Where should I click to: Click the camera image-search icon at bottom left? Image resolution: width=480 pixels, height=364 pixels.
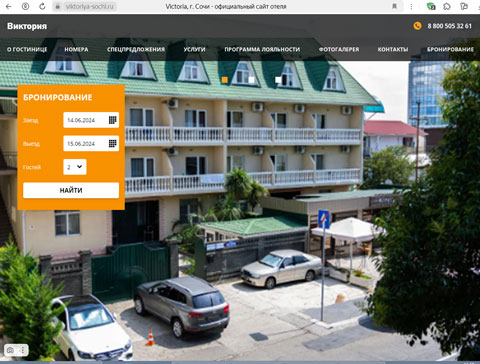10,350
